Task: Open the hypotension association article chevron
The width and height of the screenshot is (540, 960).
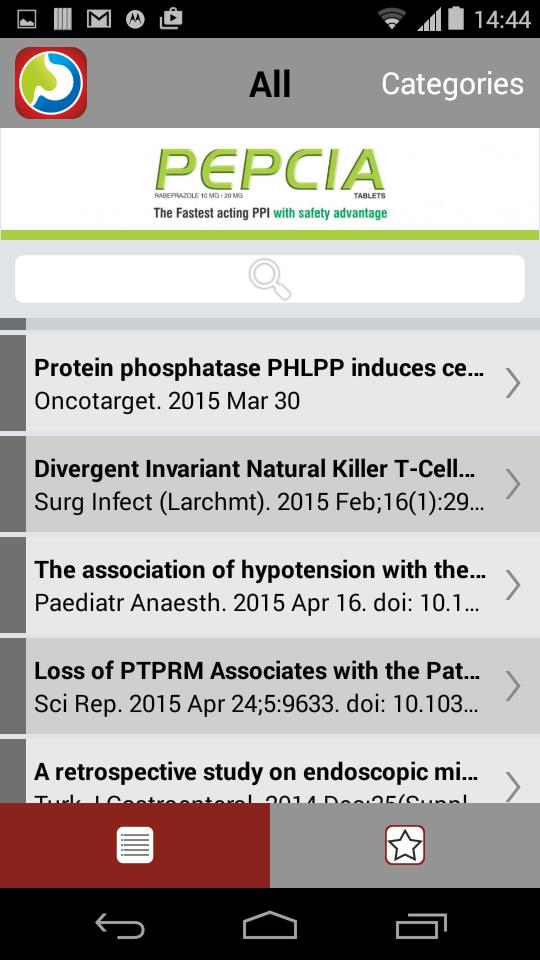Action: (x=512, y=585)
